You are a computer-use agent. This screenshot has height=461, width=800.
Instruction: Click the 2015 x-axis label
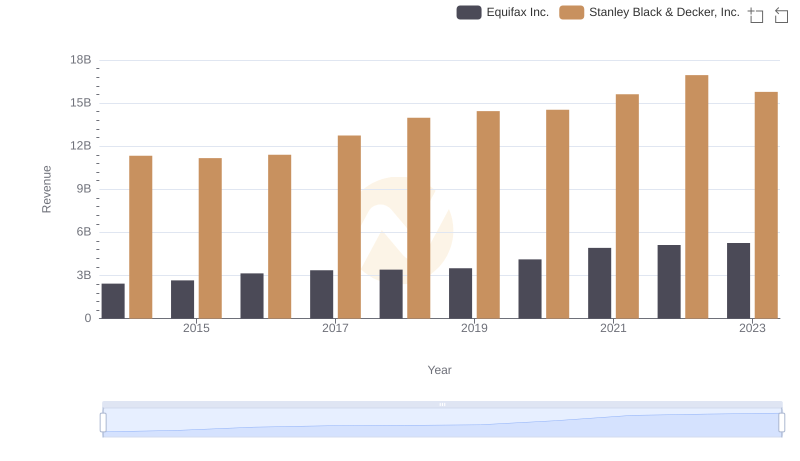tap(196, 328)
